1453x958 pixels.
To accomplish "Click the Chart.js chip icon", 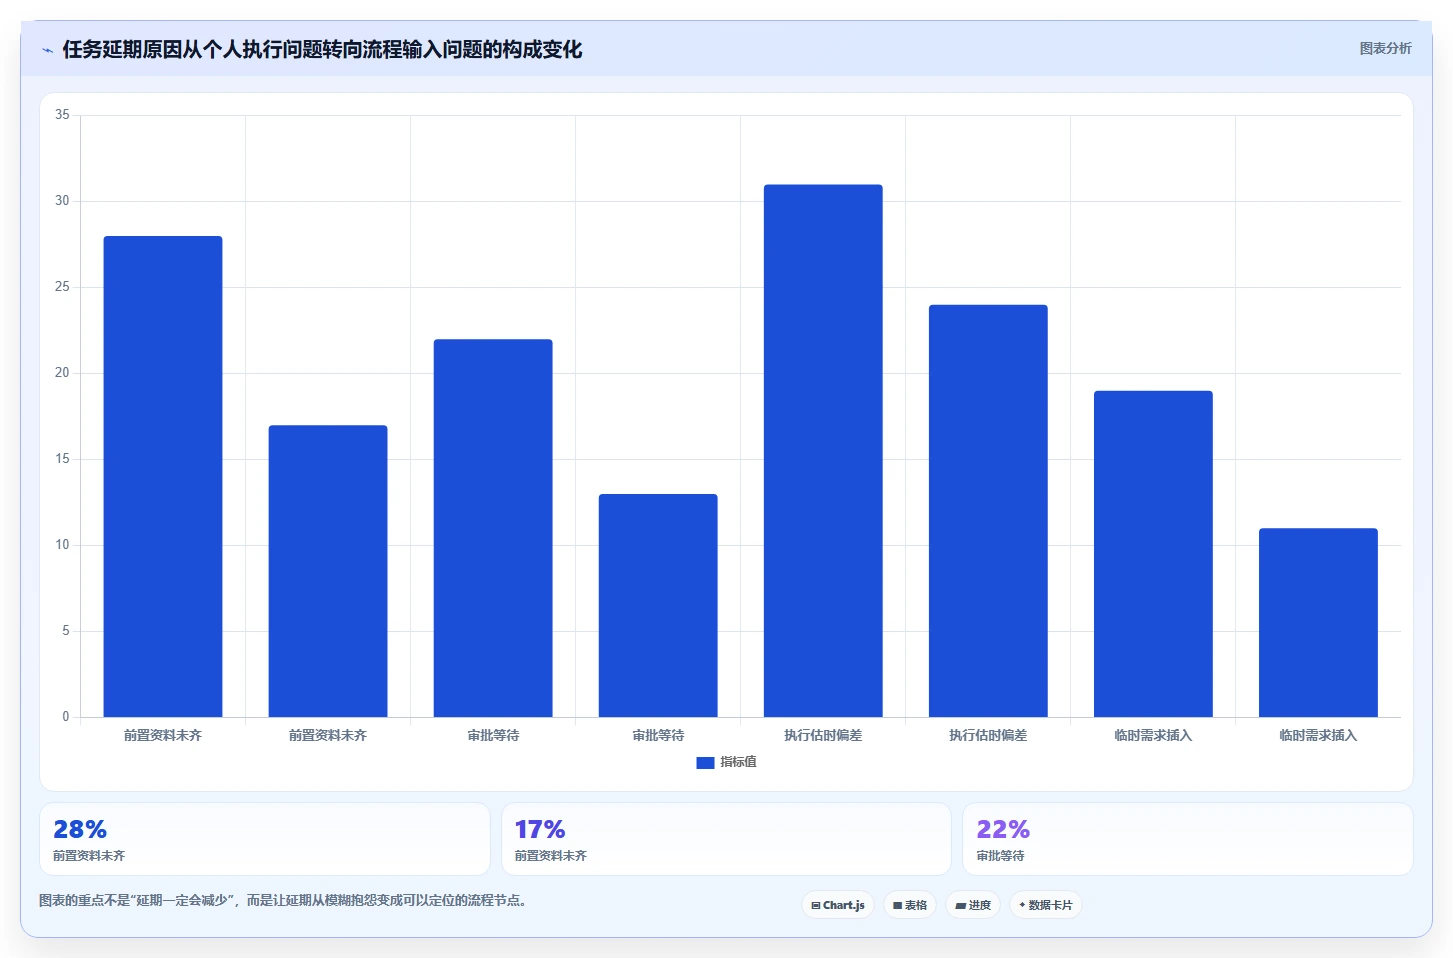I will point(816,905).
